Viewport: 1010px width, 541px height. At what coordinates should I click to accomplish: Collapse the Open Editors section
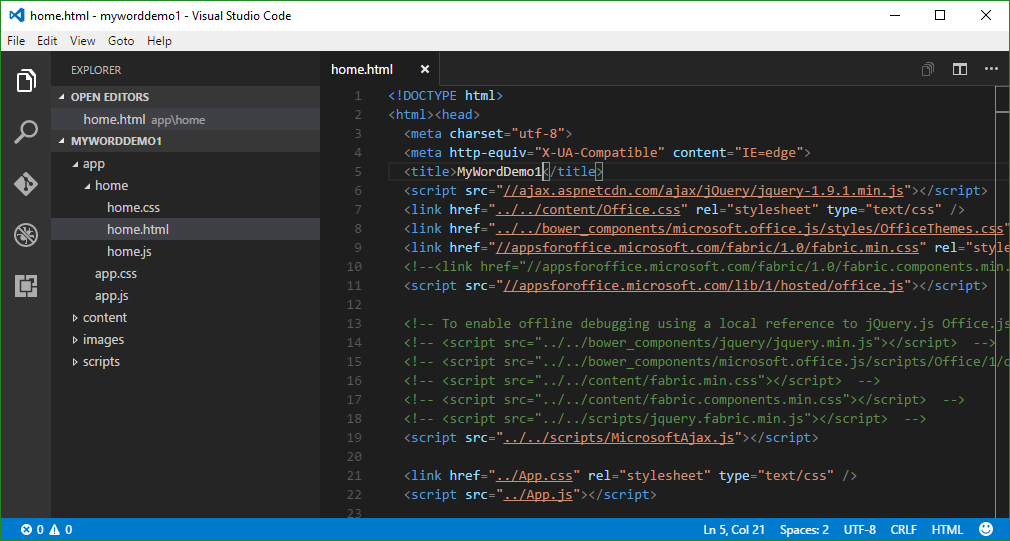click(109, 97)
